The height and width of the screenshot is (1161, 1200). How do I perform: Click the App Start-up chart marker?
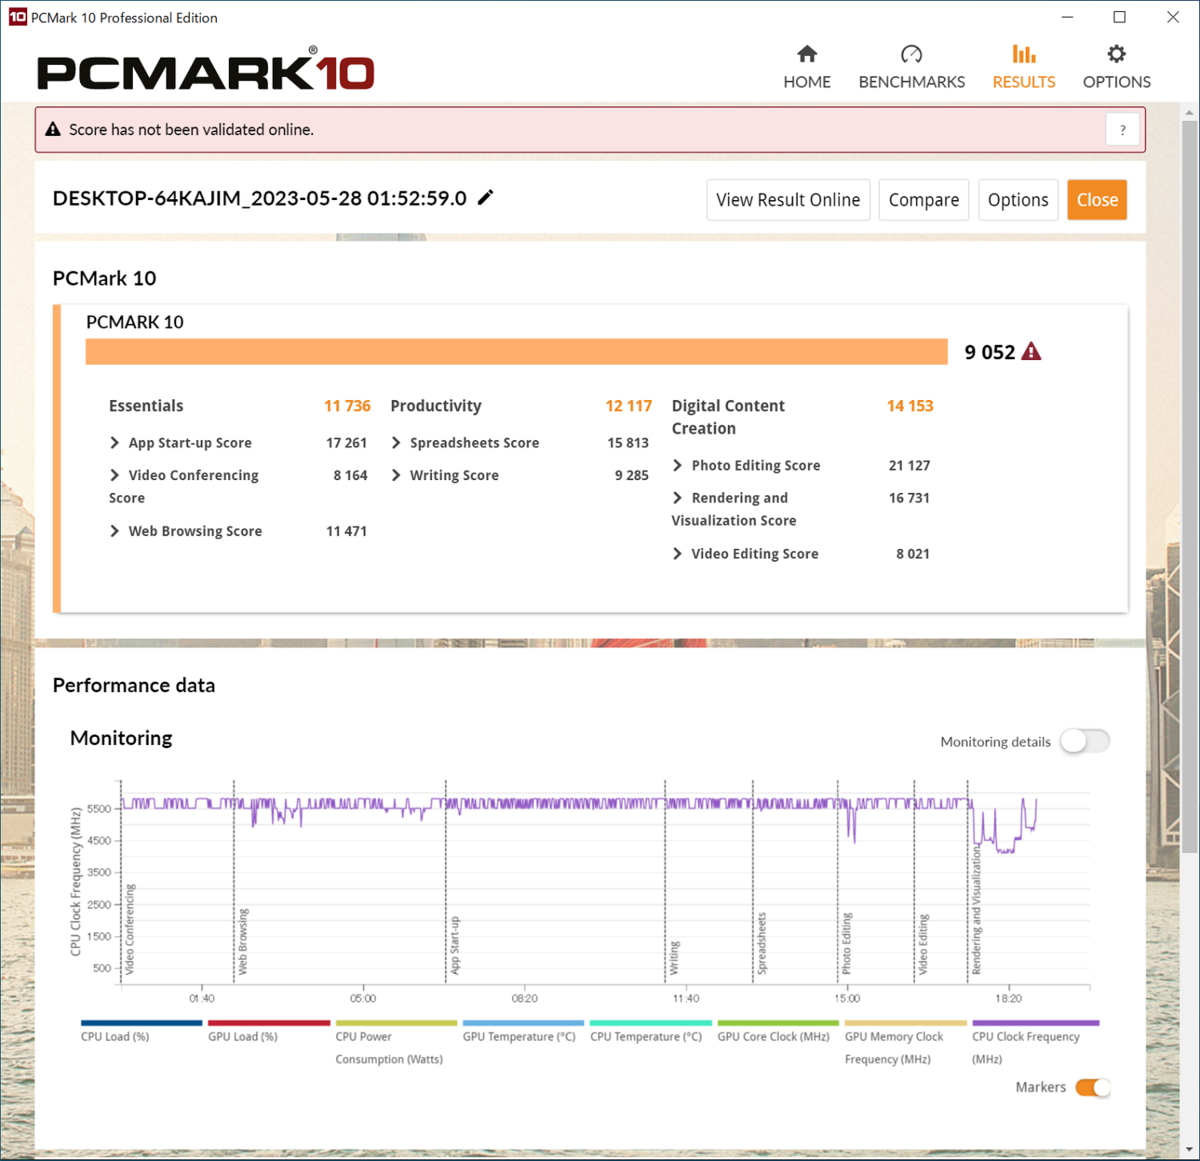455,945
